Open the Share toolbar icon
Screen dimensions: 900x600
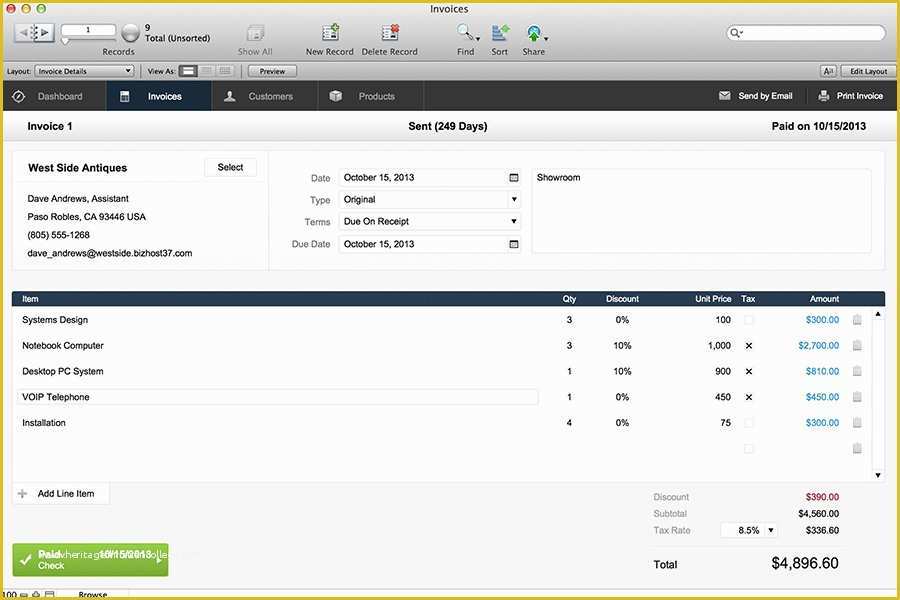click(x=534, y=33)
